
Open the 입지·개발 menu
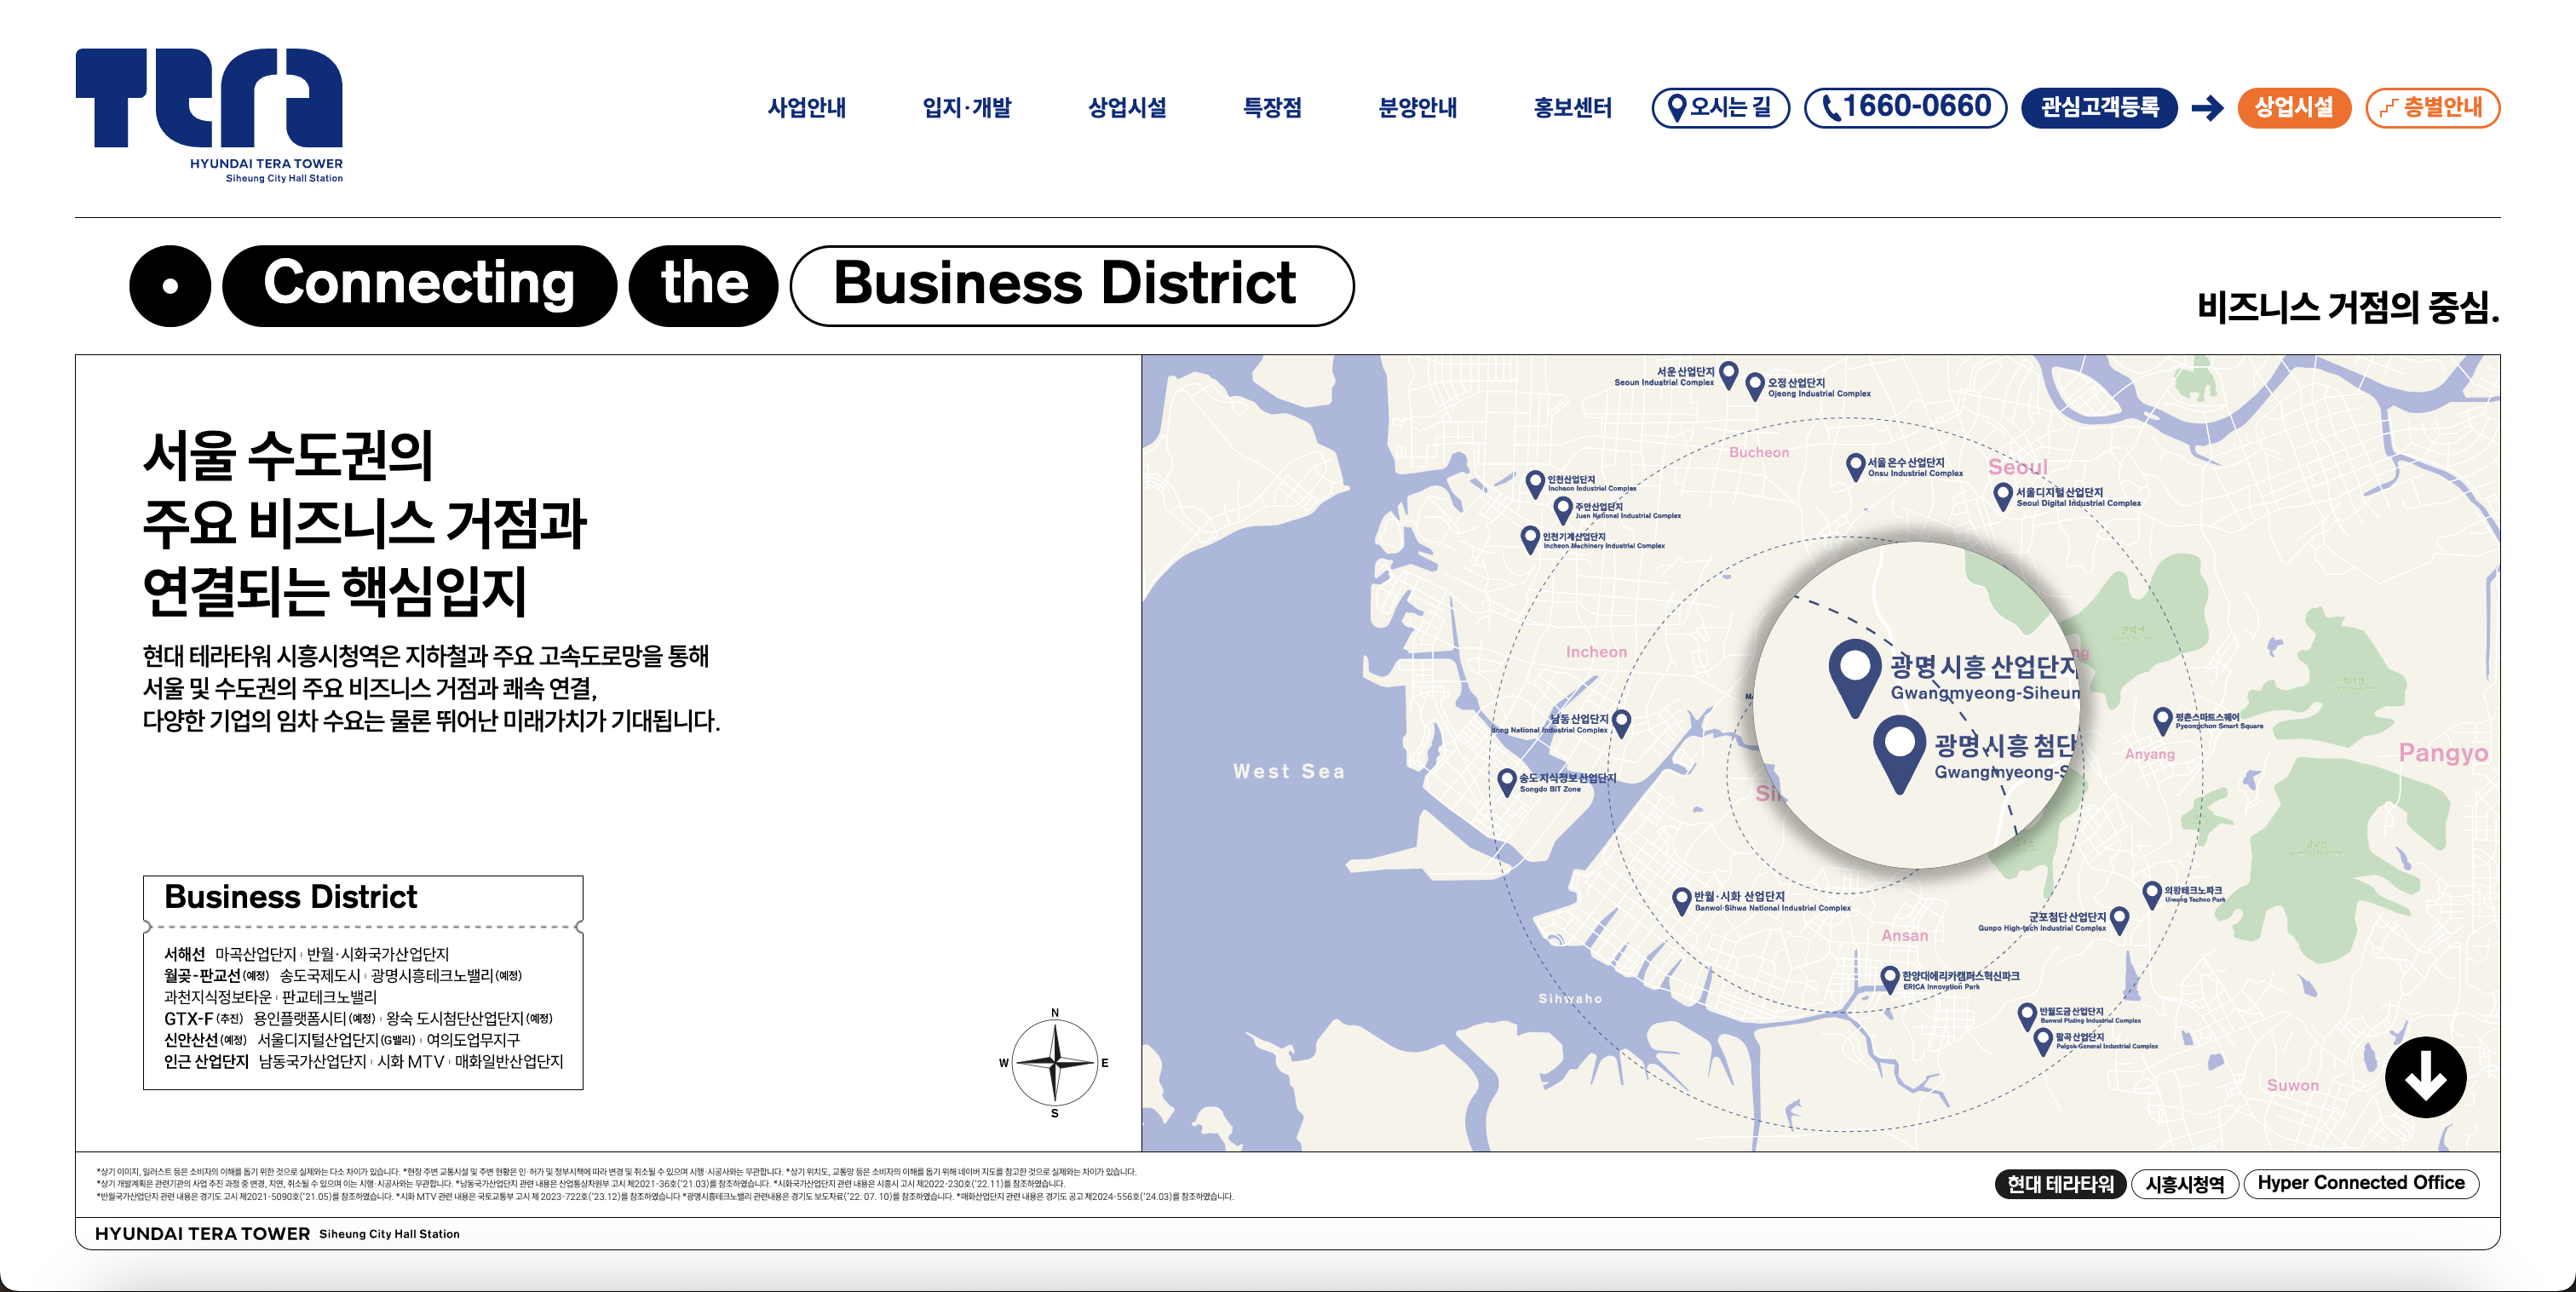[x=966, y=108]
